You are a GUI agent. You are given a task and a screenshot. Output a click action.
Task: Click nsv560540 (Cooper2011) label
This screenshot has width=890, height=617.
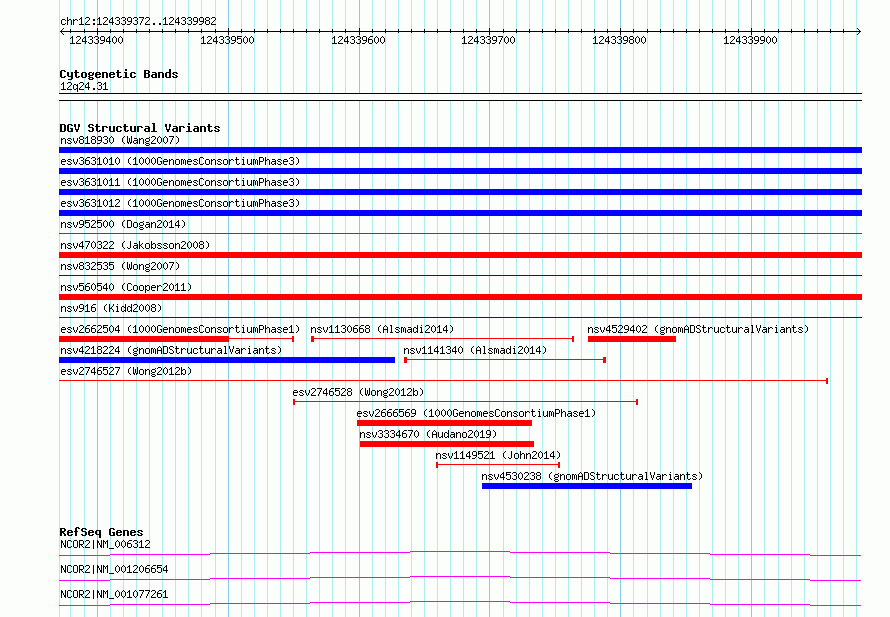(126, 287)
